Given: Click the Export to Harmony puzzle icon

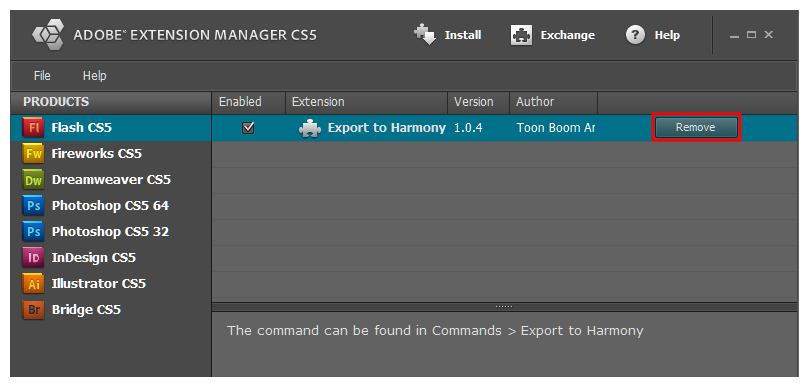Looking at the screenshot, I should [x=310, y=128].
